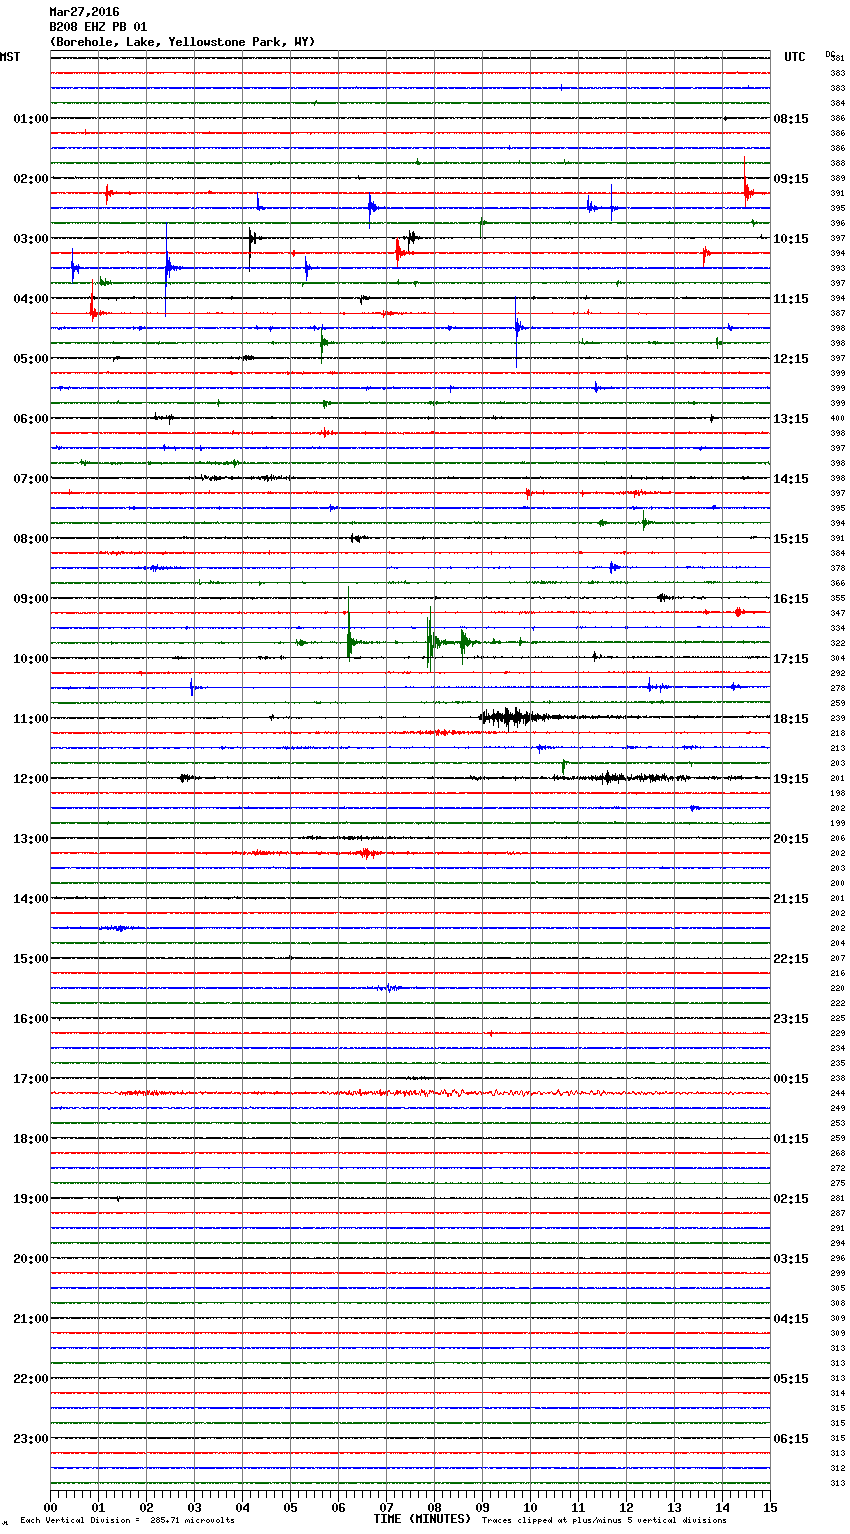Select the 12:00 MST time label
This screenshot has height=1534, width=850.
click(30, 779)
